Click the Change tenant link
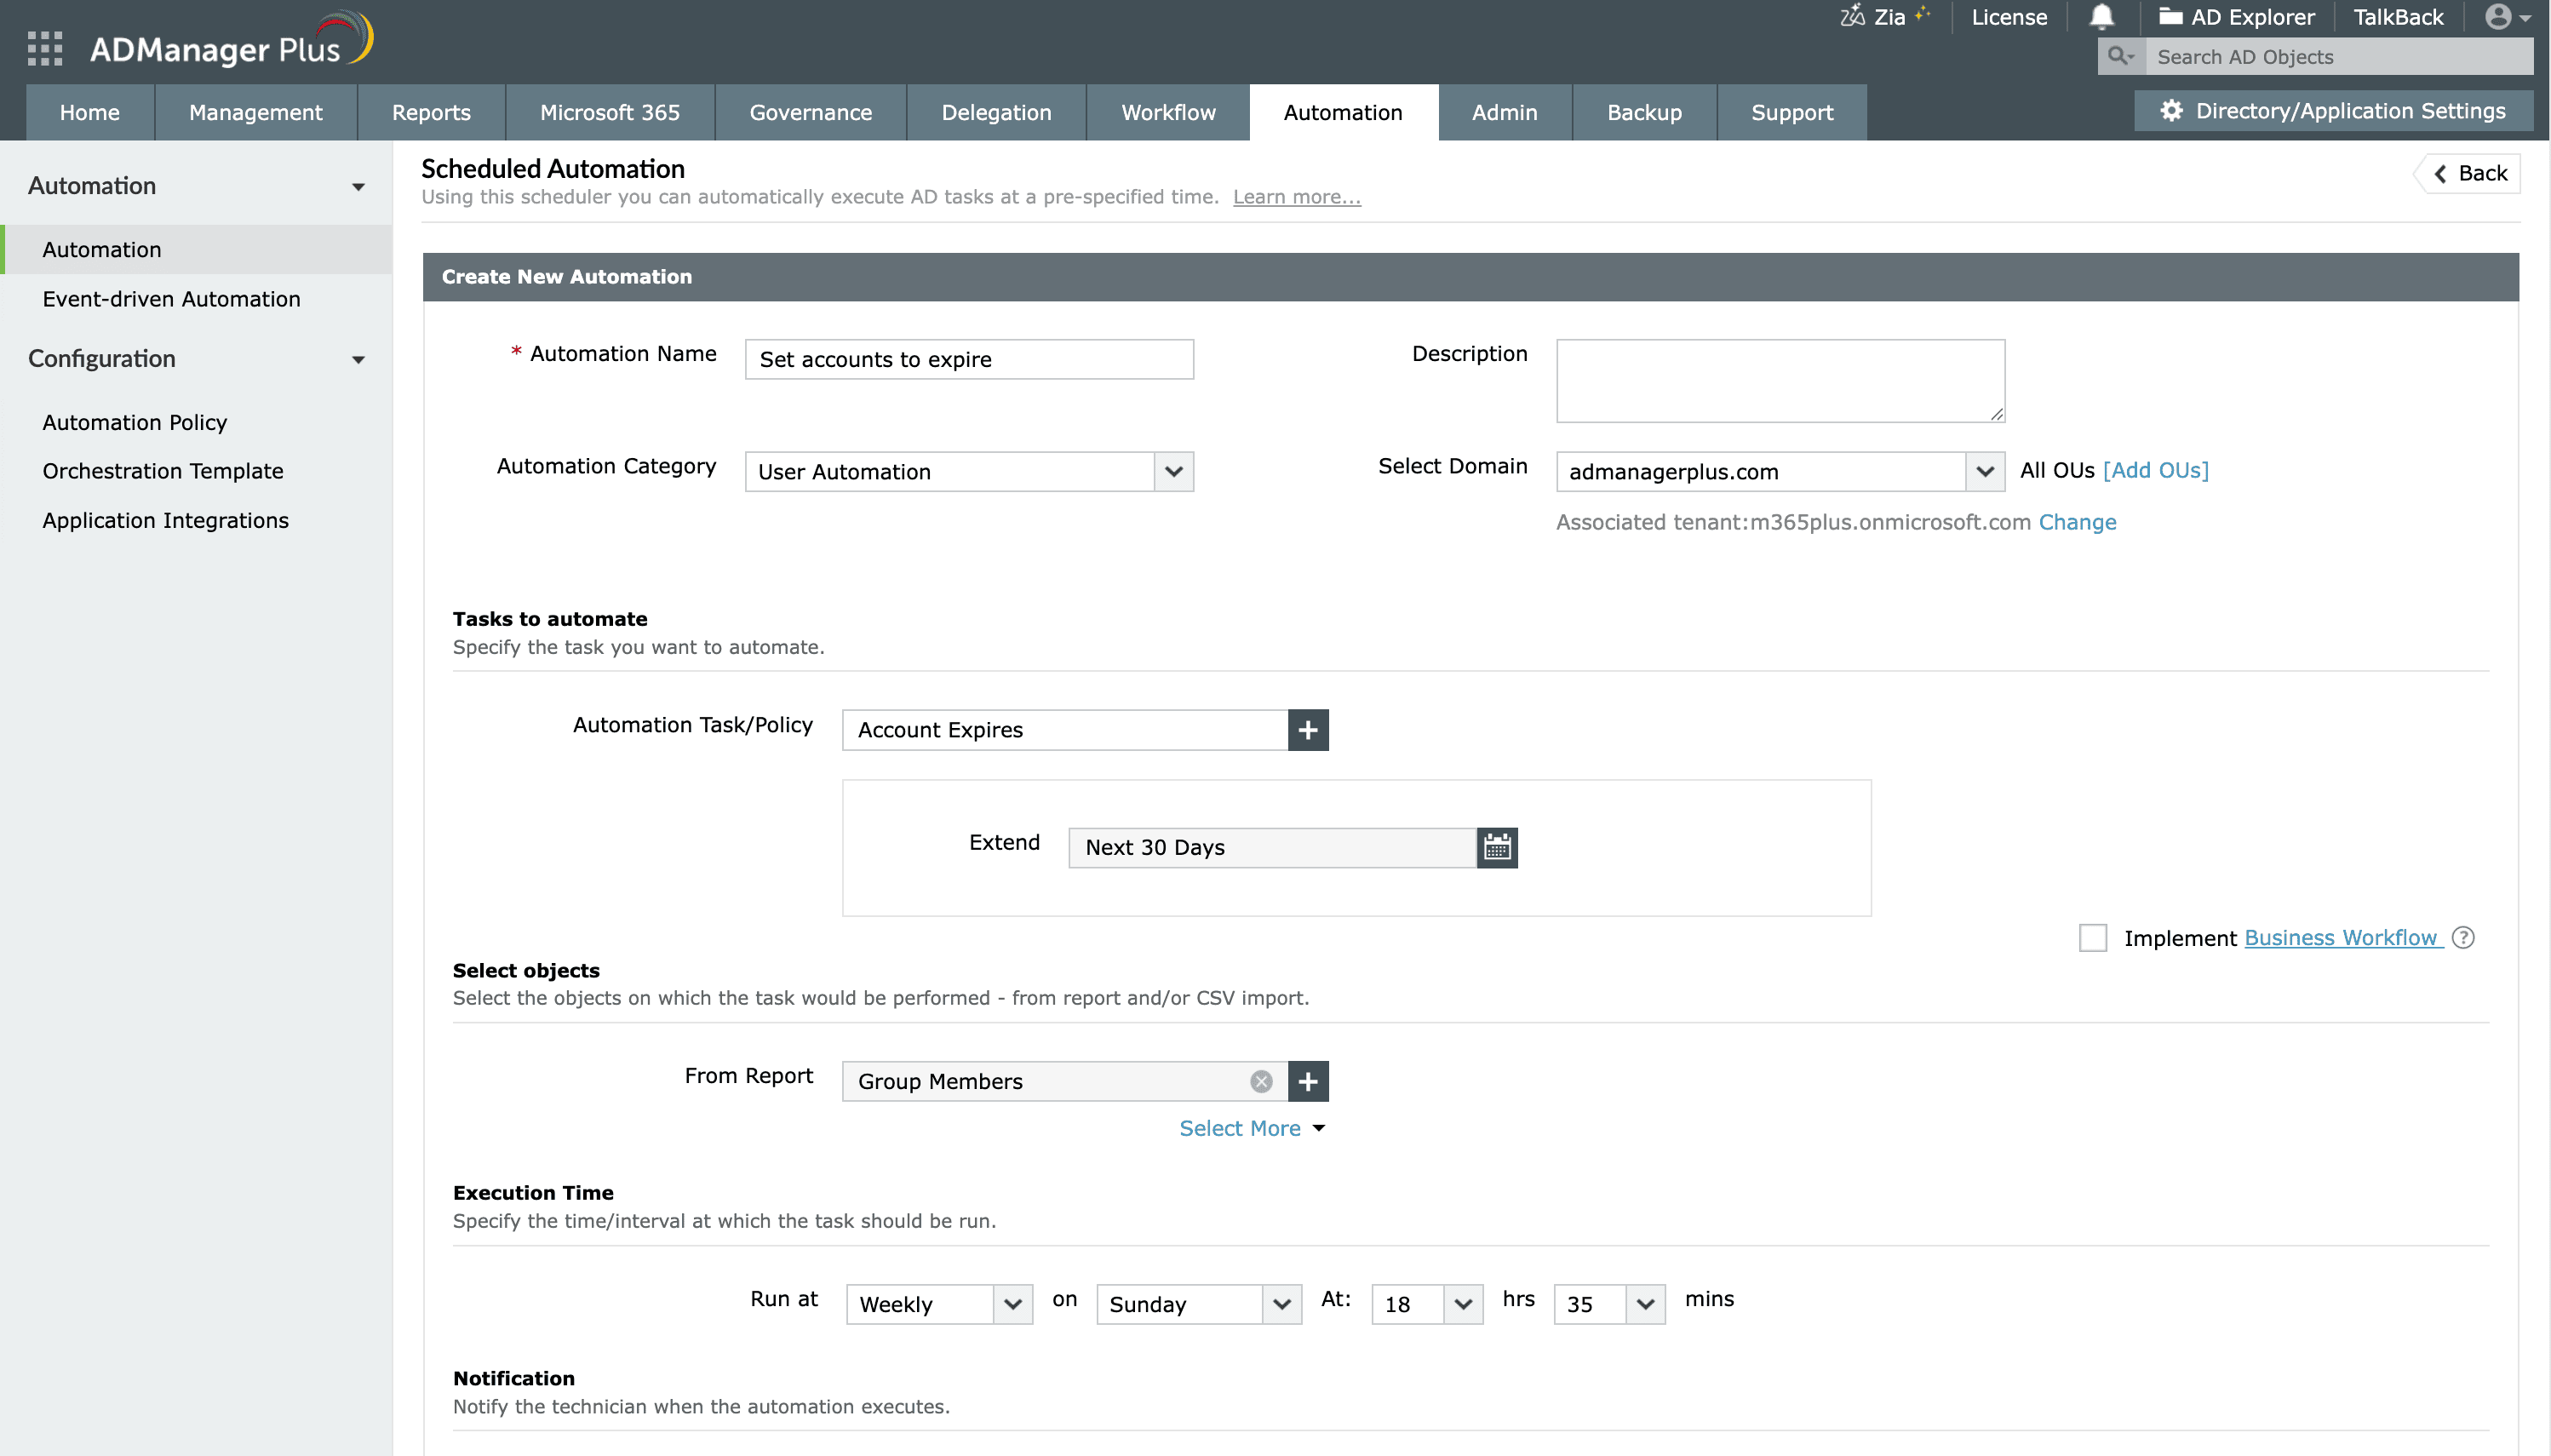Image resolution: width=2551 pixels, height=1456 pixels. point(2077,522)
